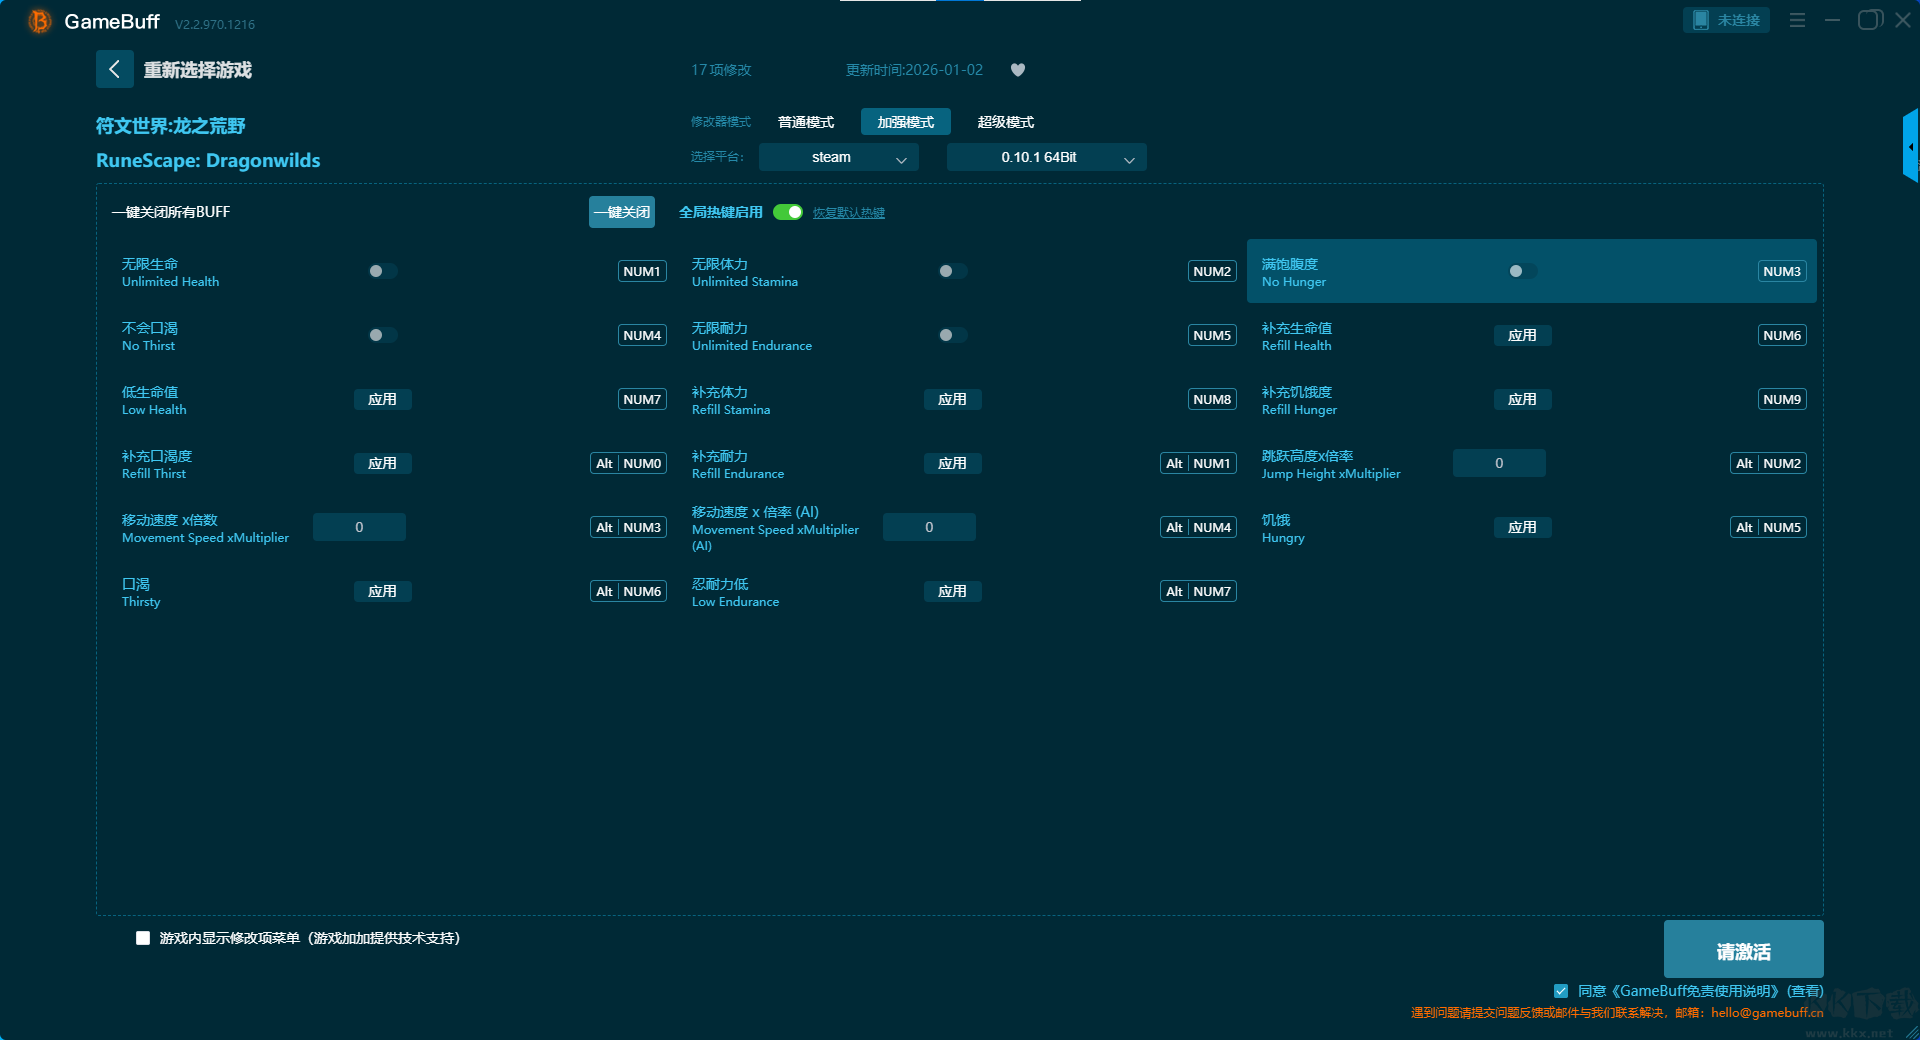This screenshot has height=1040, width=1920.
Task: Minimize the GameBuff window
Action: tap(1832, 20)
